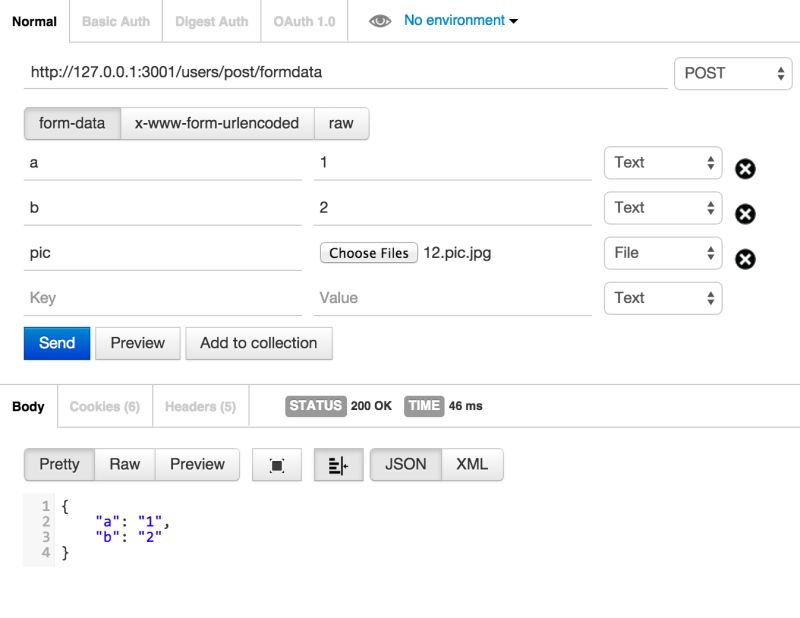Open the File type dropdown for pic
The height and width of the screenshot is (618, 800).
point(663,253)
